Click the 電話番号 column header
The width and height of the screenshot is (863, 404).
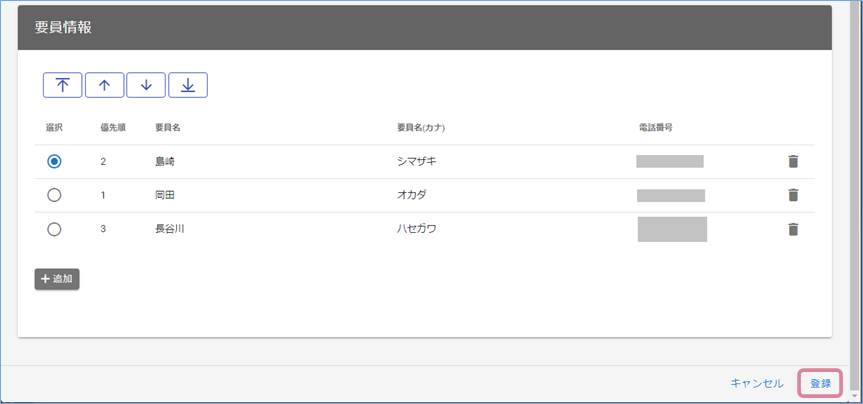[x=655, y=128]
